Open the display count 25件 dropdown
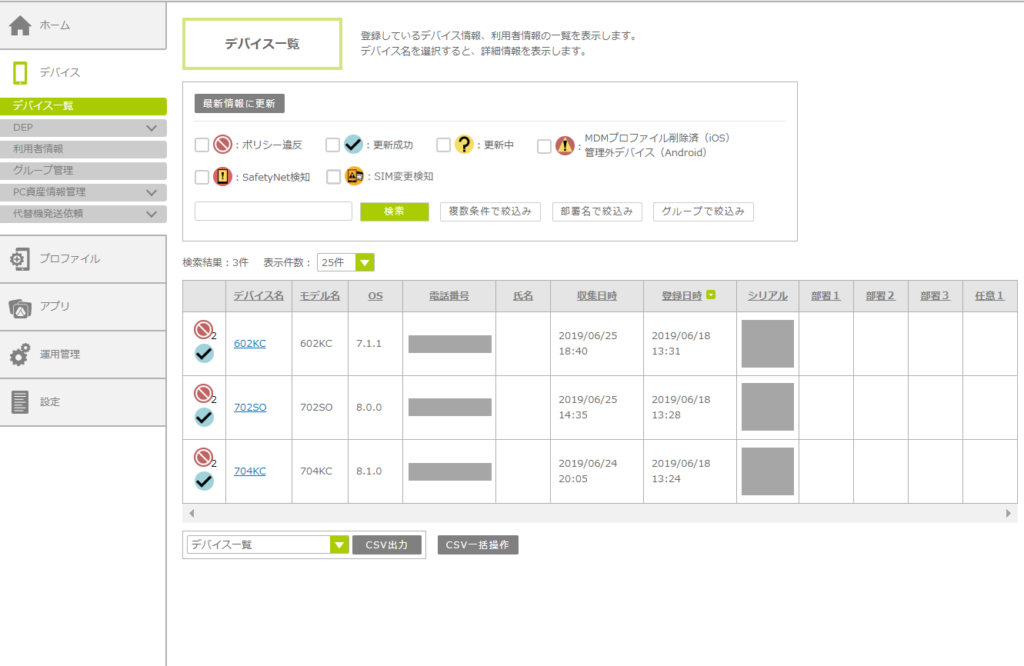The width and height of the screenshot is (1024, 666). coord(345,263)
